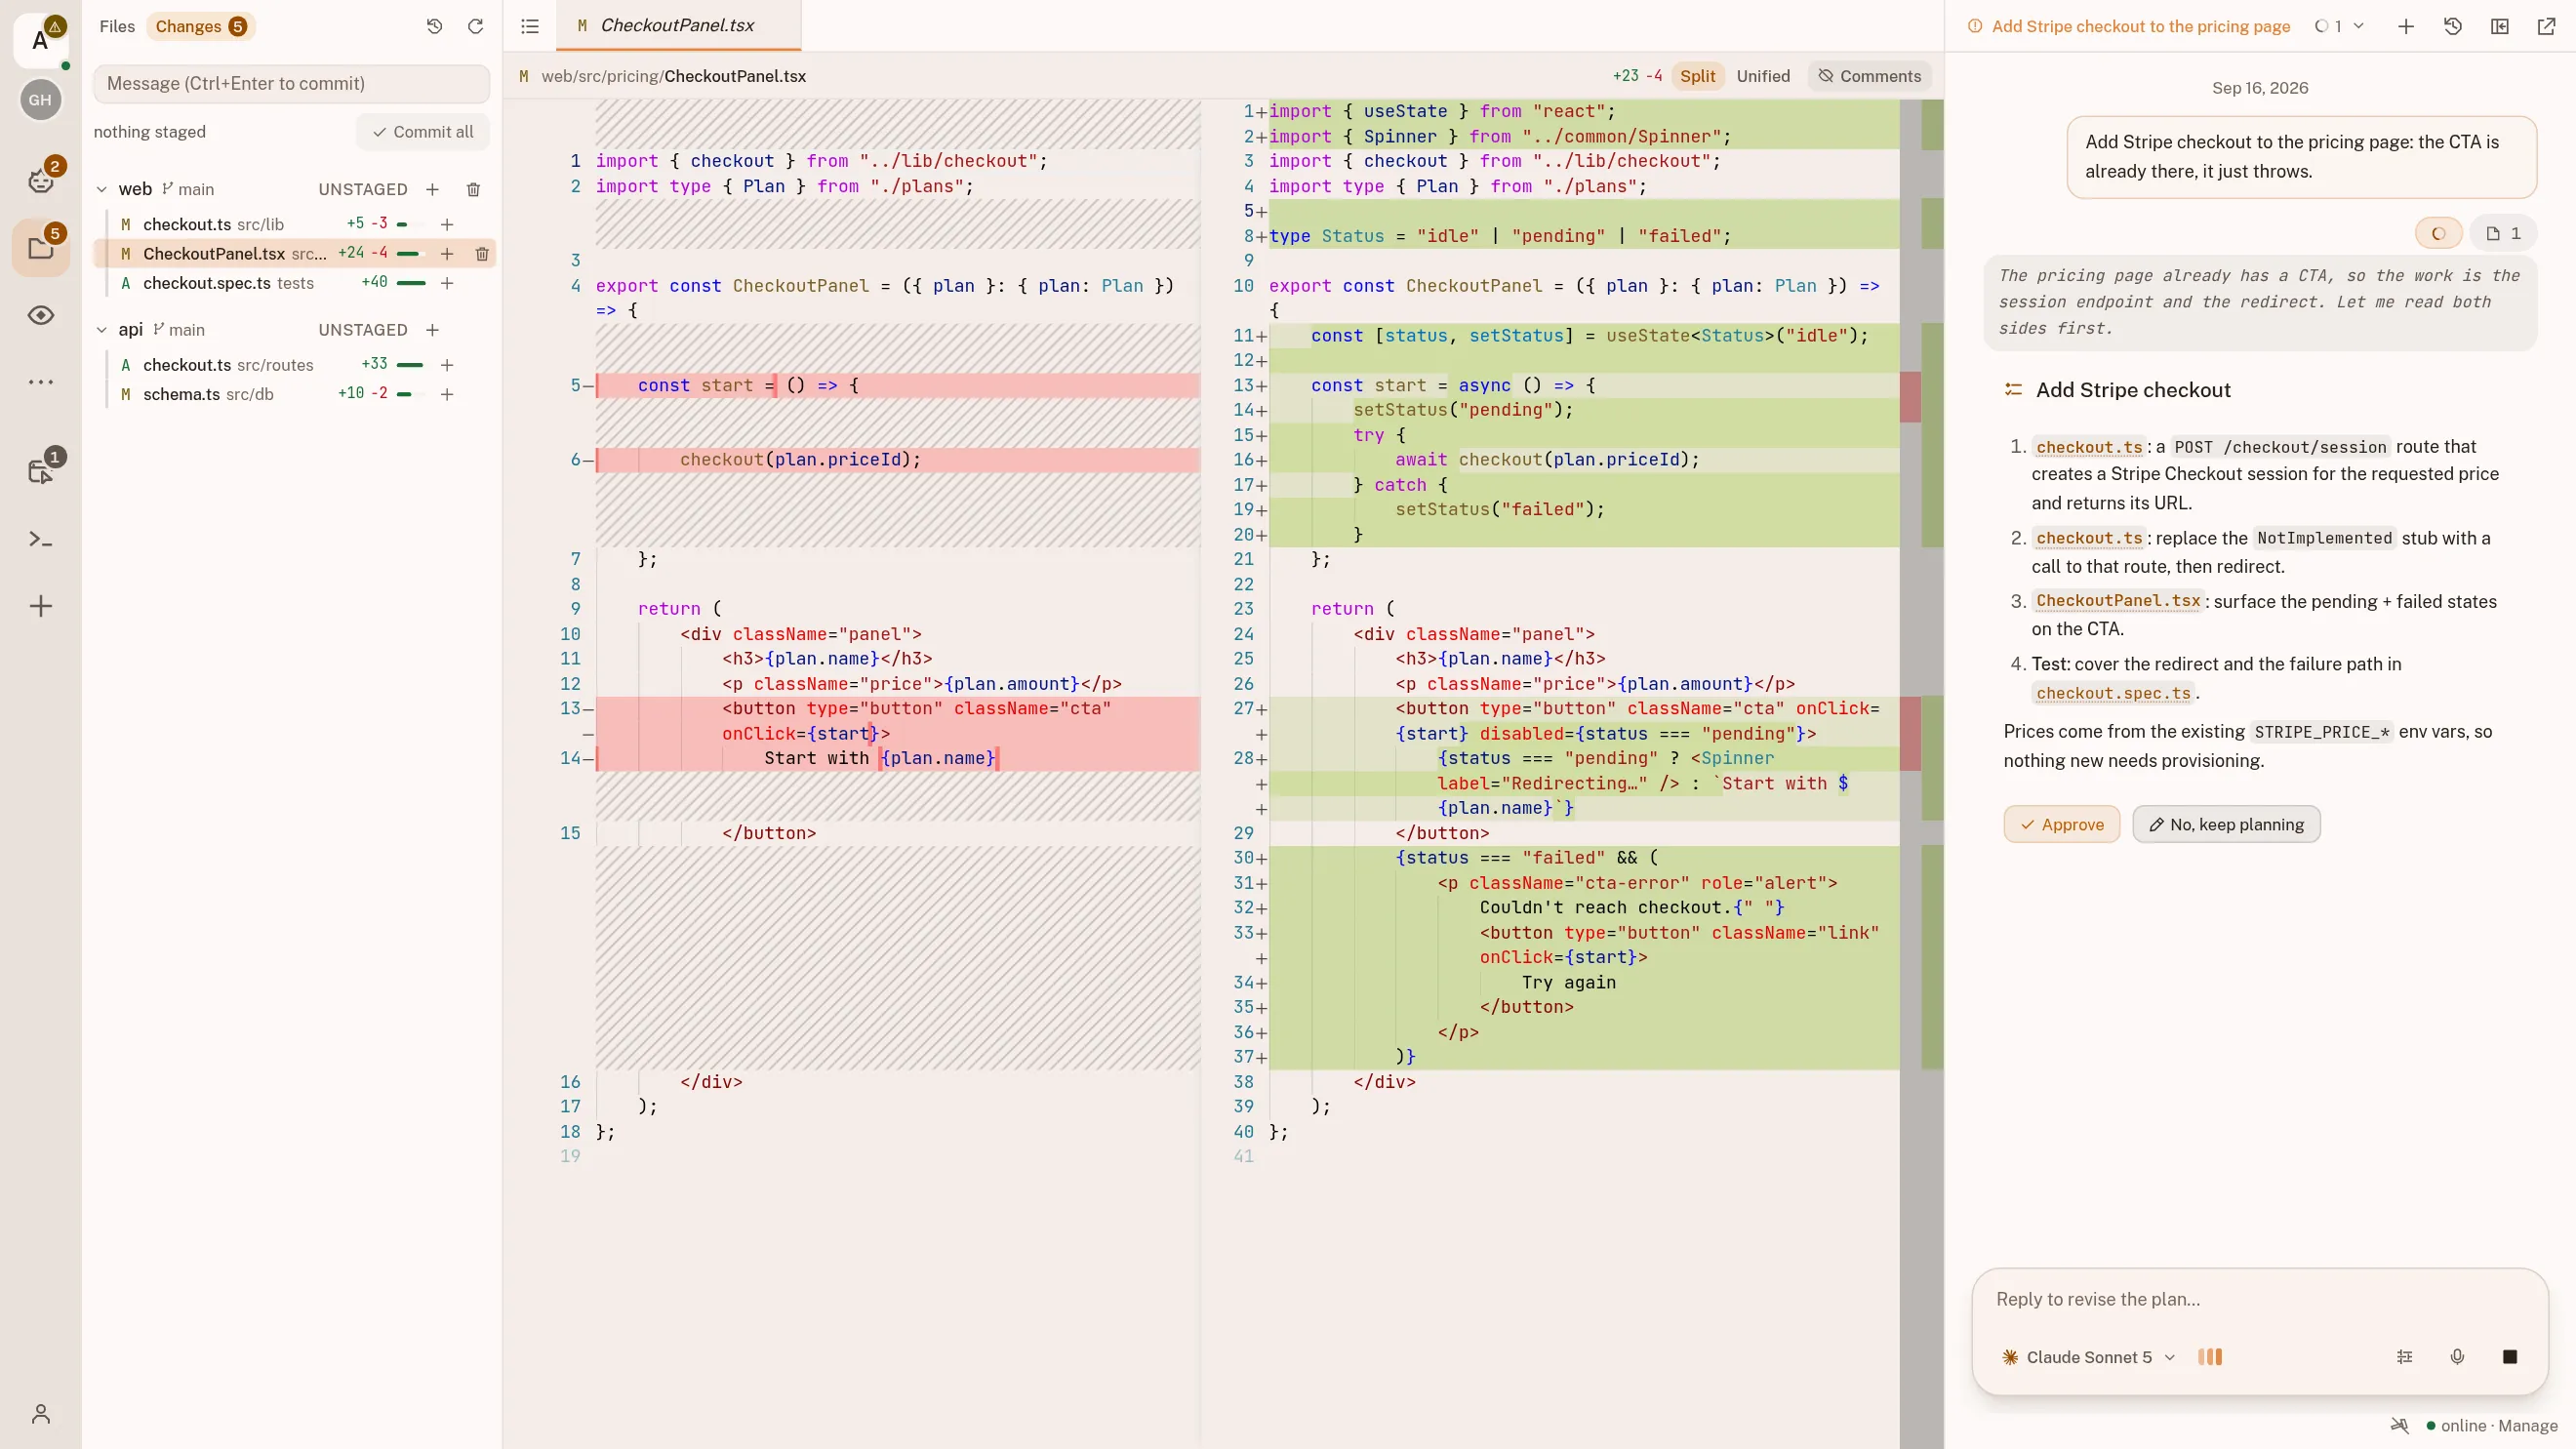This screenshot has width=2576, height=1449.
Task: Open the agents sidebar icon with badge 2
Action: (41, 179)
